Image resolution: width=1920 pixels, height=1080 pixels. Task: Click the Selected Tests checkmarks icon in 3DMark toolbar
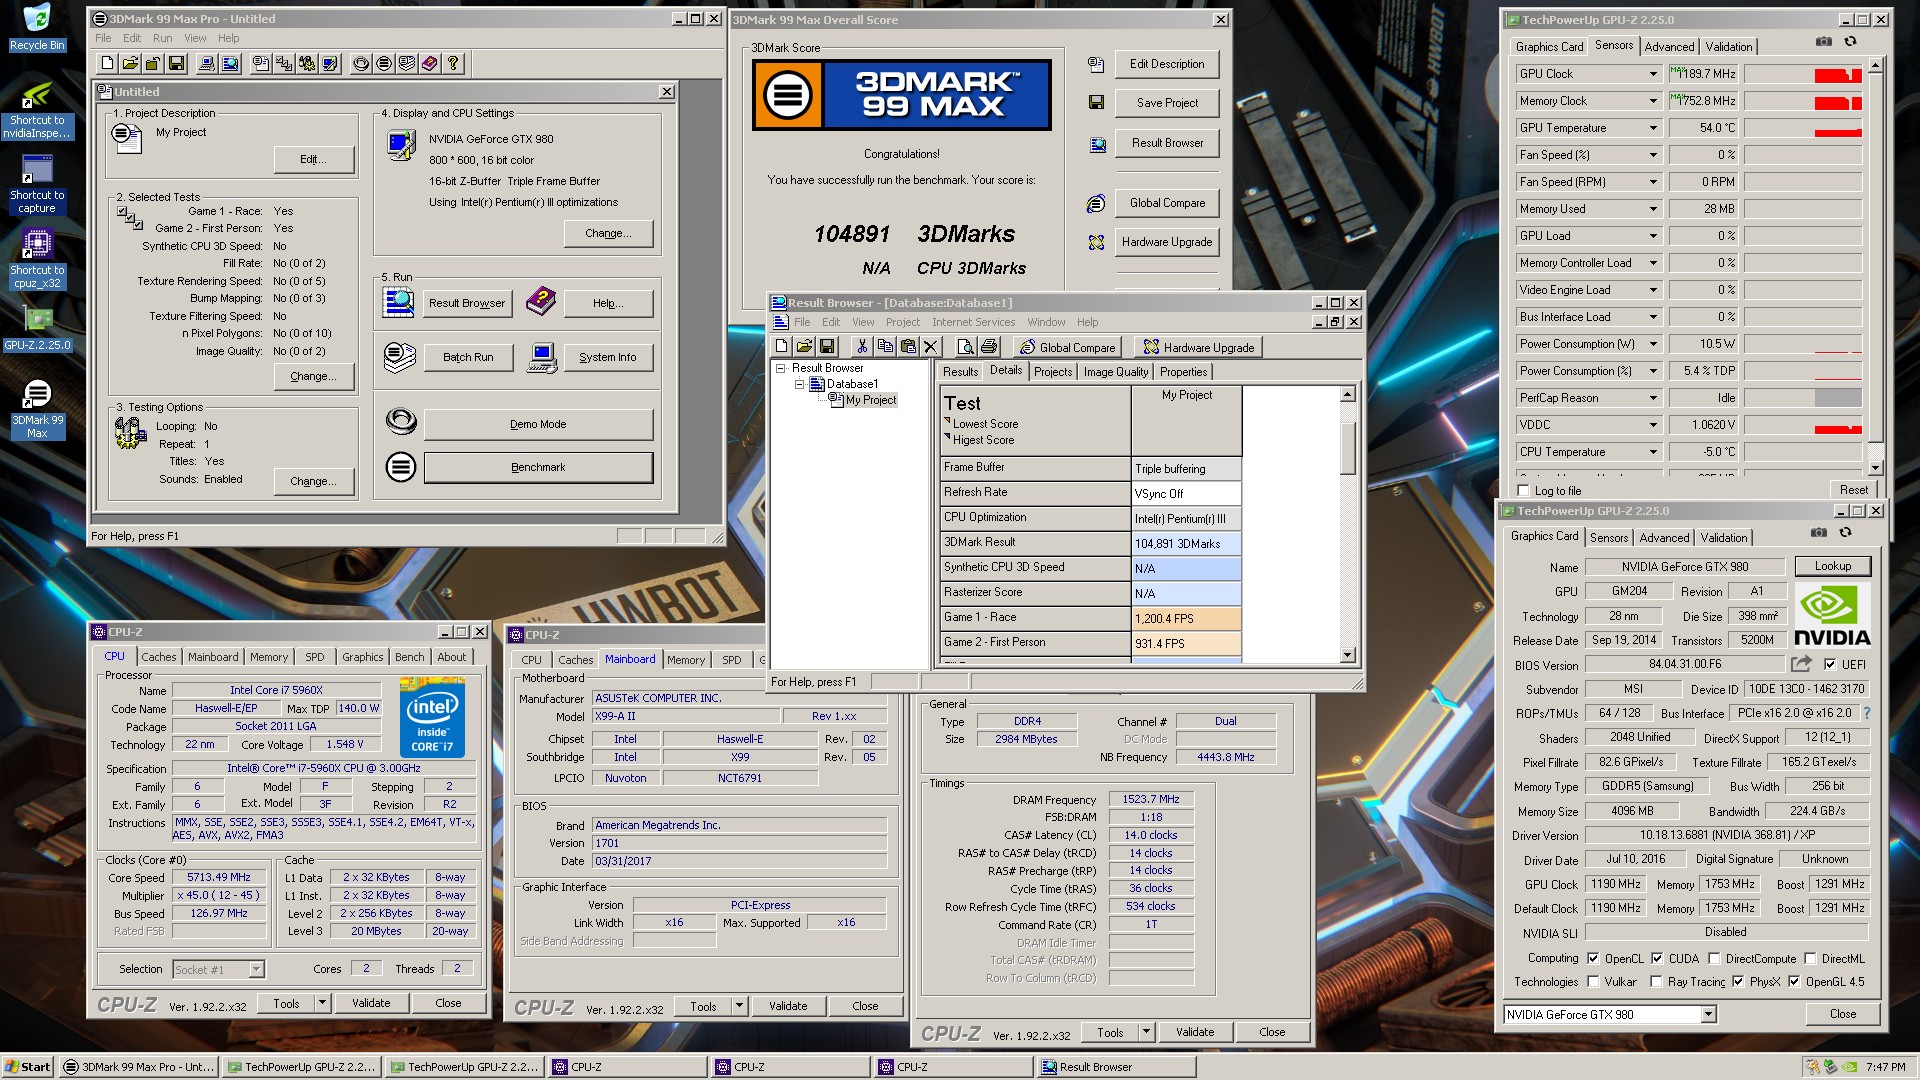(x=284, y=63)
